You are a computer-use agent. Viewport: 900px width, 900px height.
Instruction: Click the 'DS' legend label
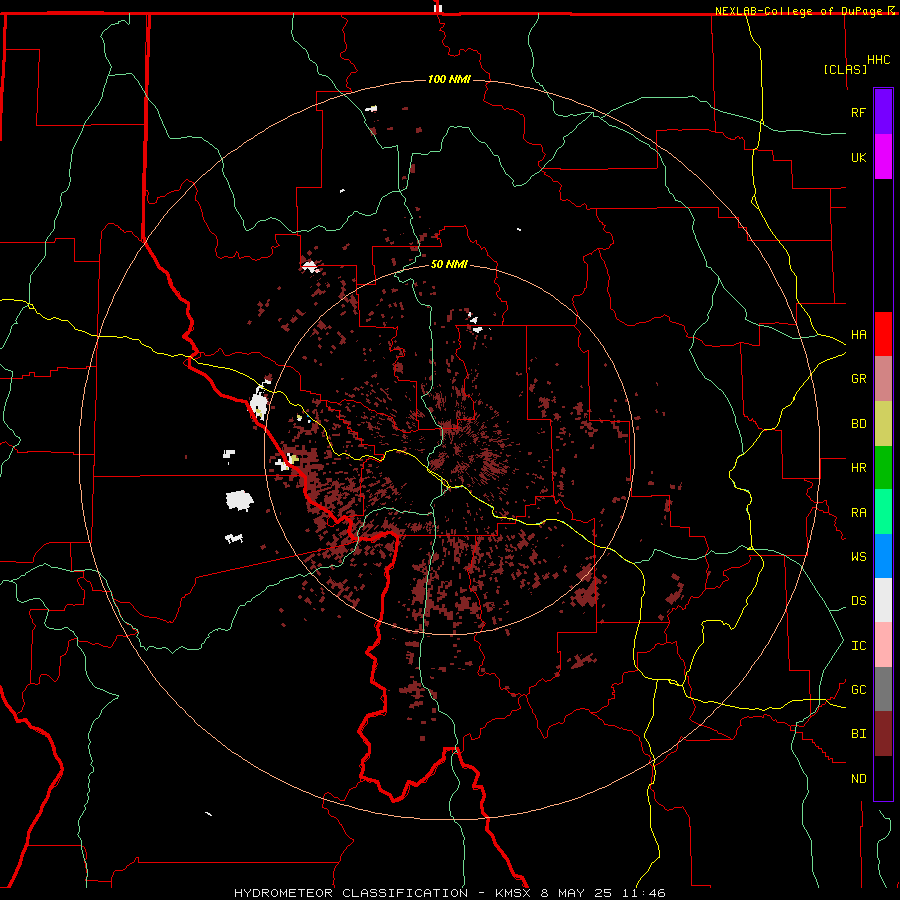(858, 601)
